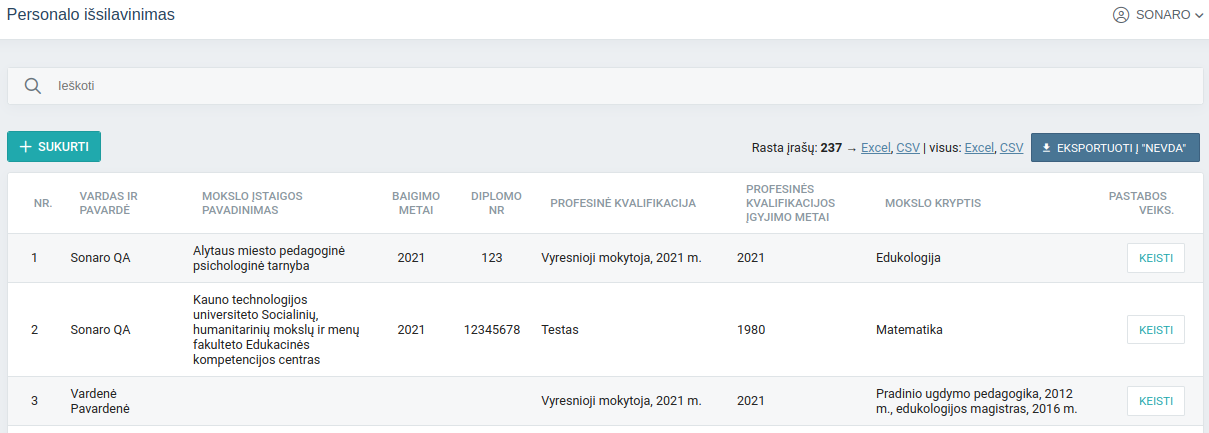Image resolution: width=1209 pixels, height=433 pixels.
Task: Export all records via Excel link
Action: (x=979, y=148)
